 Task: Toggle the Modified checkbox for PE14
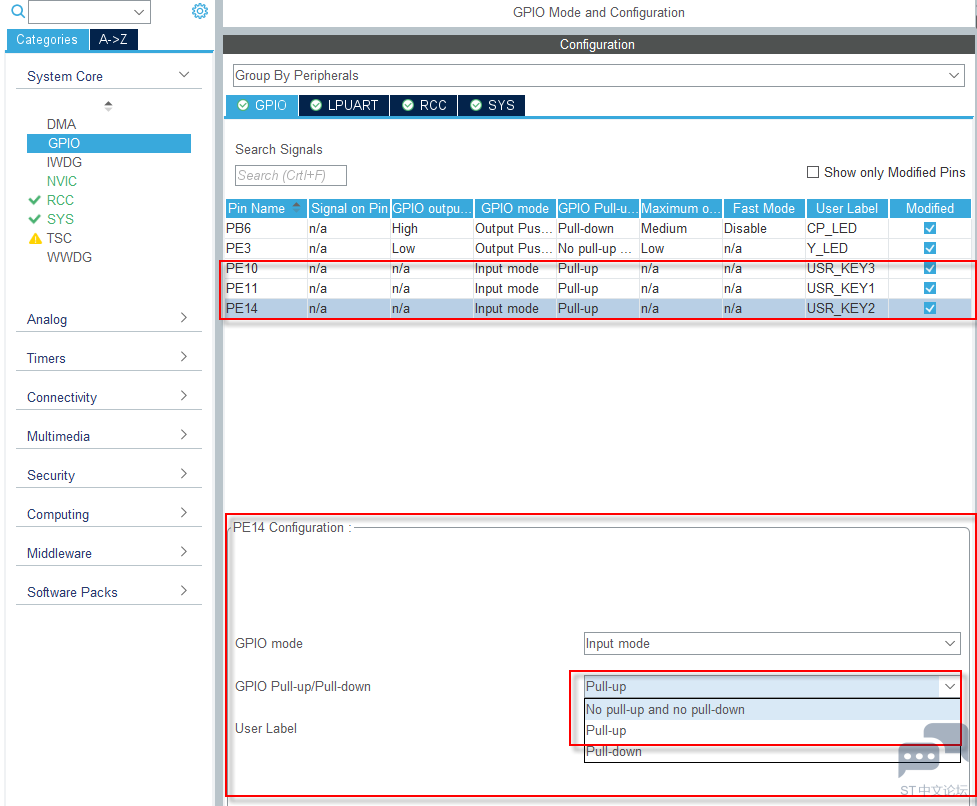(930, 308)
